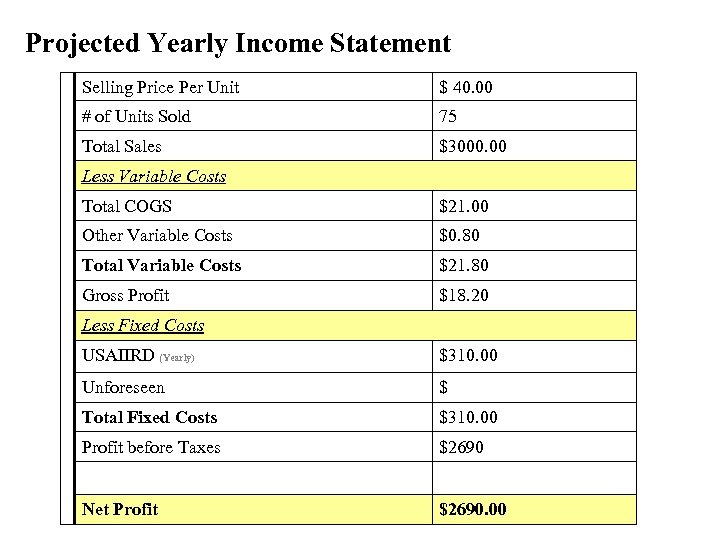720x540 pixels.
Task: Select the Total Sales $3000.00 value
Action: 473,147
